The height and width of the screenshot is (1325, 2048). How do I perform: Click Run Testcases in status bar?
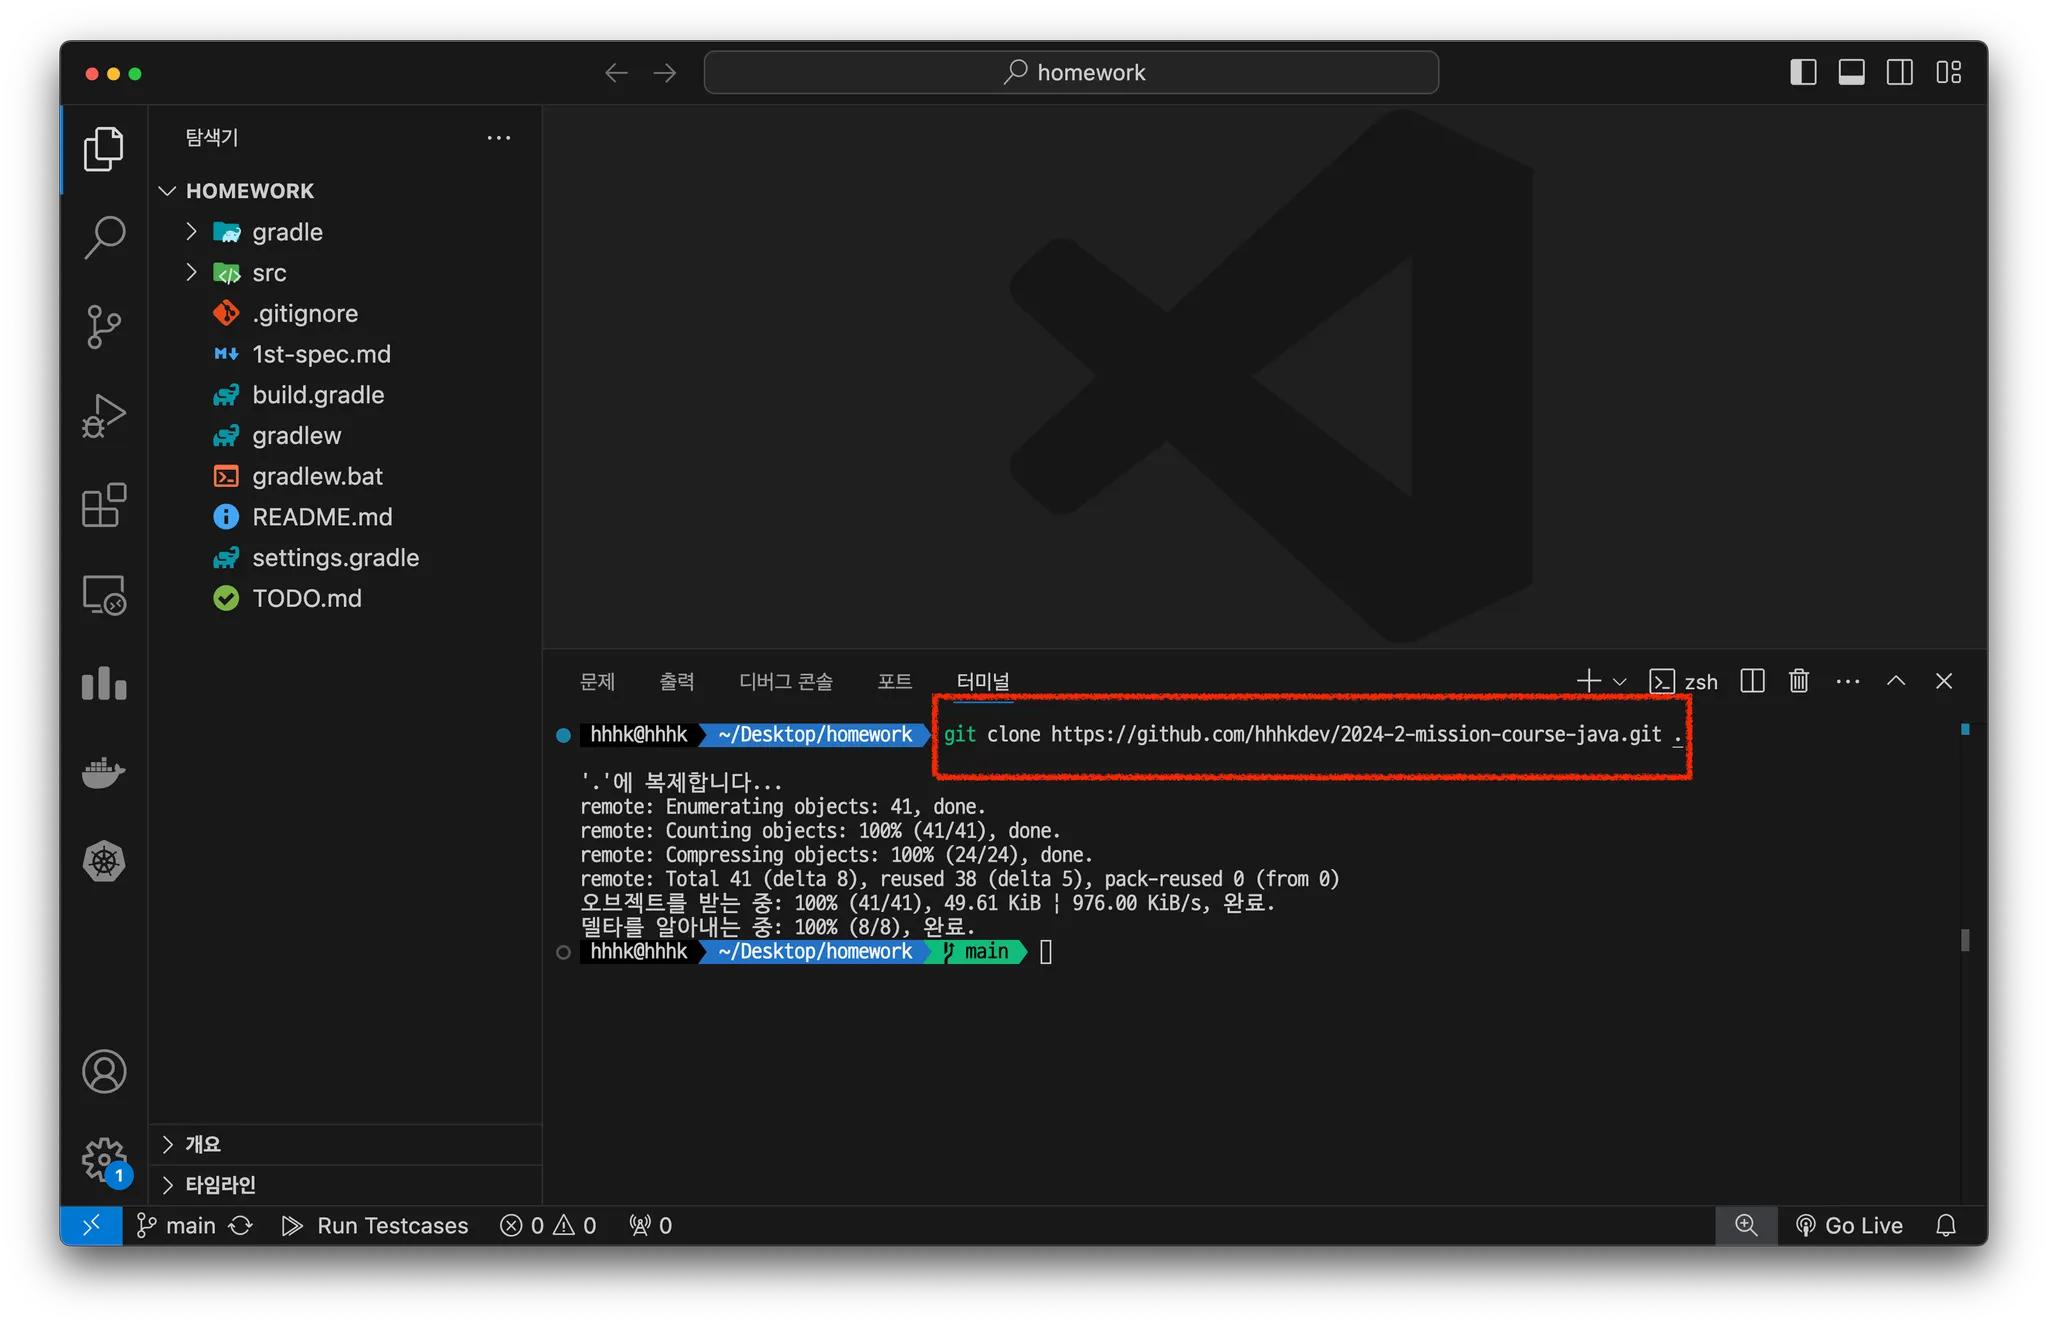pyautogui.click(x=375, y=1225)
